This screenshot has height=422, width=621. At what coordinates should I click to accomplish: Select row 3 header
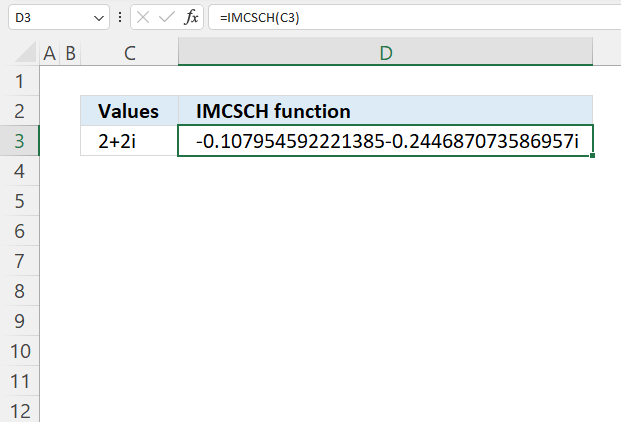click(19, 141)
